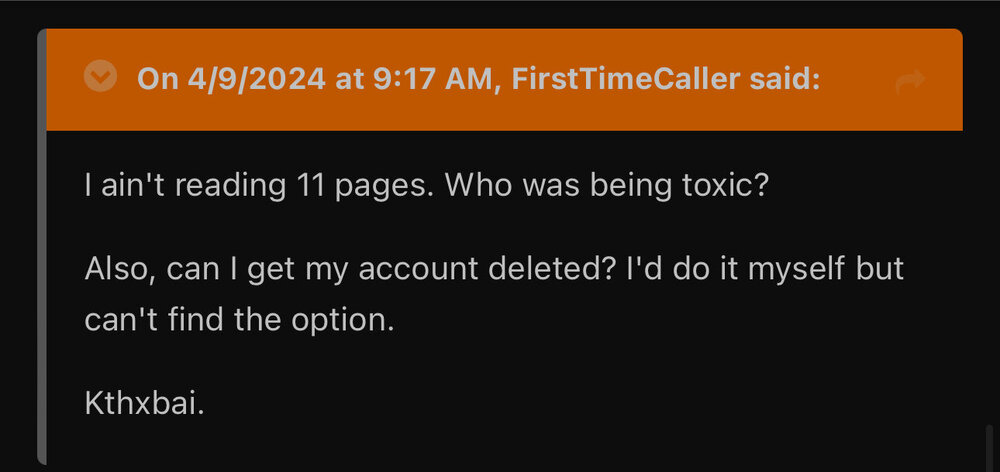Click the go-to-original-post arrow icon
The image size is (1000, 472).
click(910, 82)
